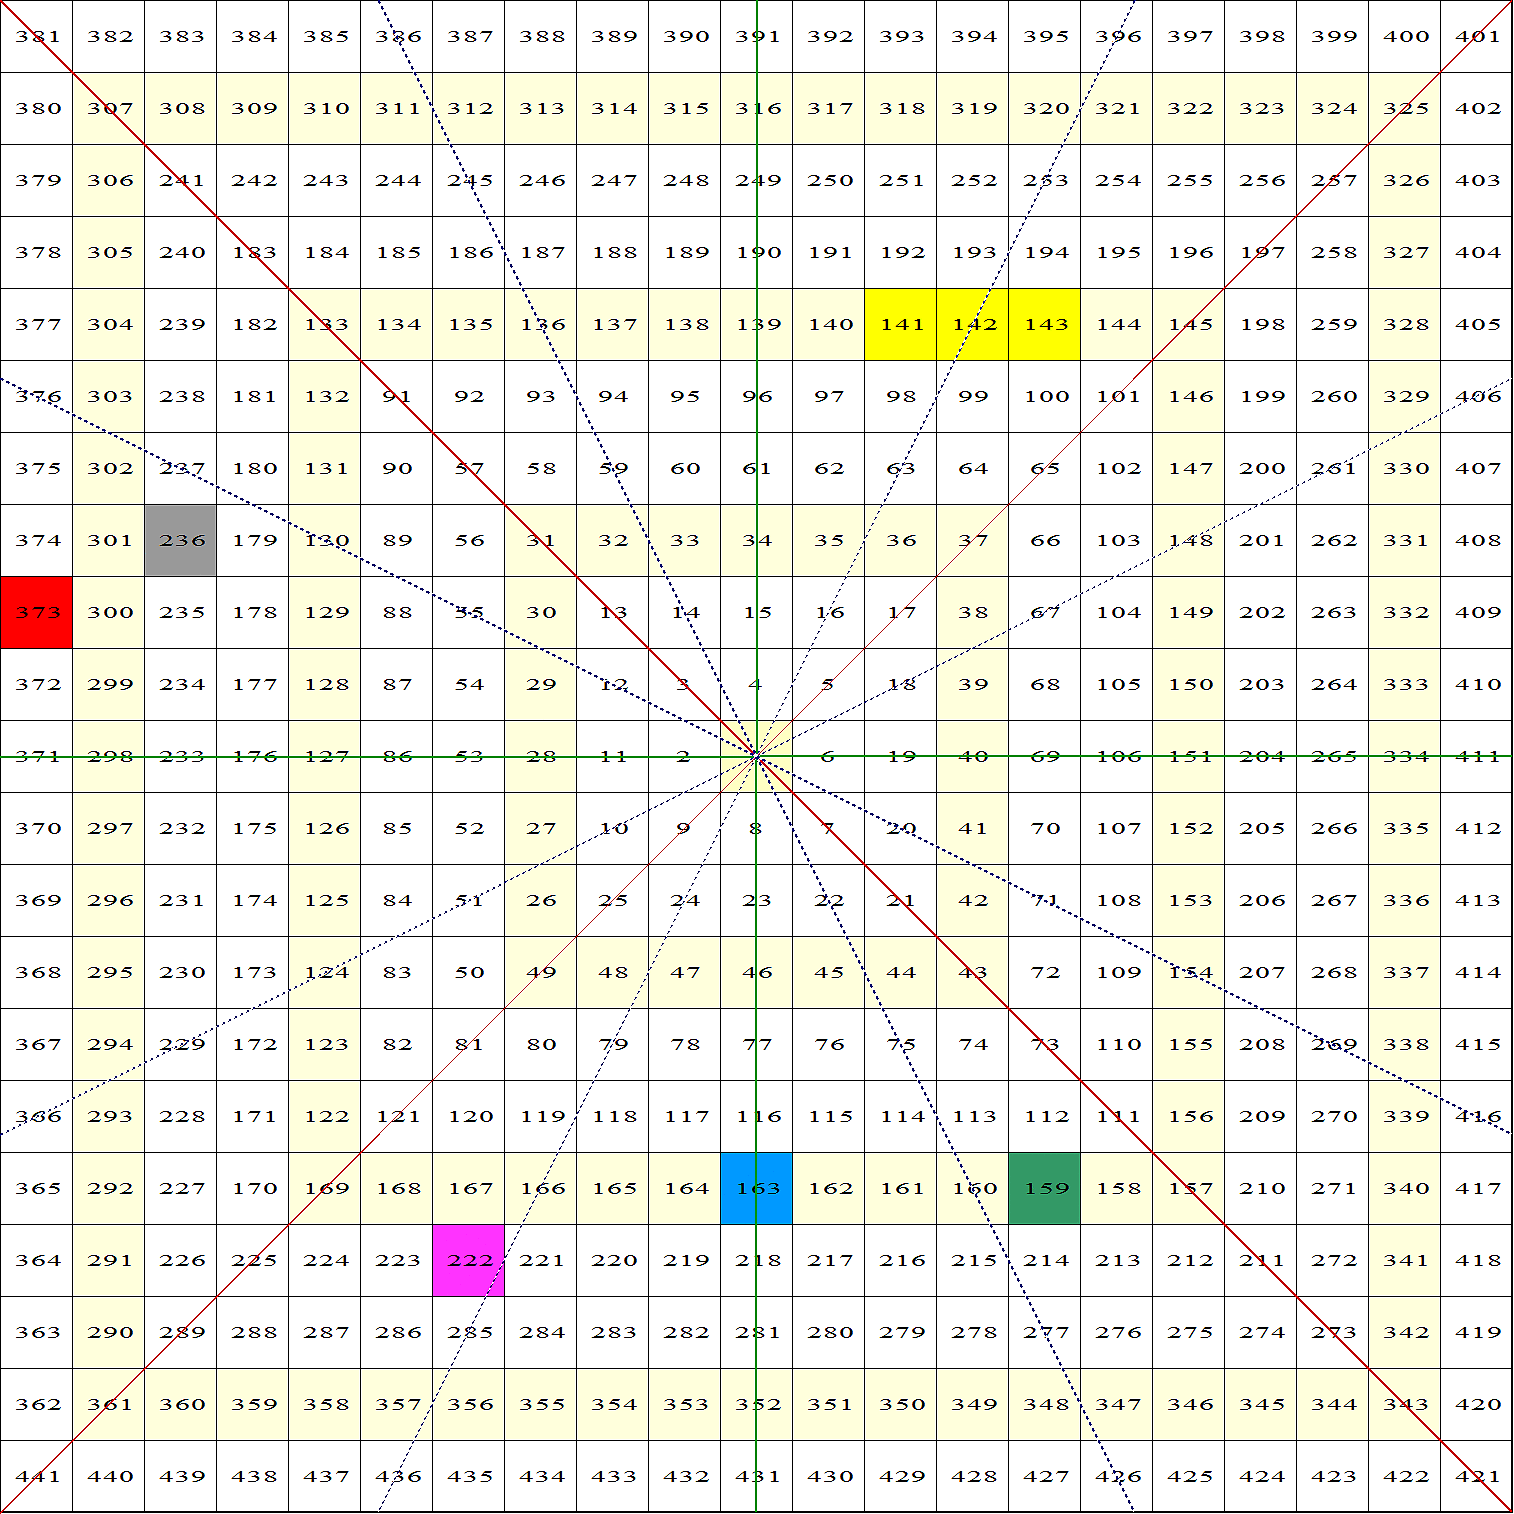This screenshot has height=1514, width=1514.
Task: Select cell number 60
Action: pyautogui.click(x=684, y=468)
